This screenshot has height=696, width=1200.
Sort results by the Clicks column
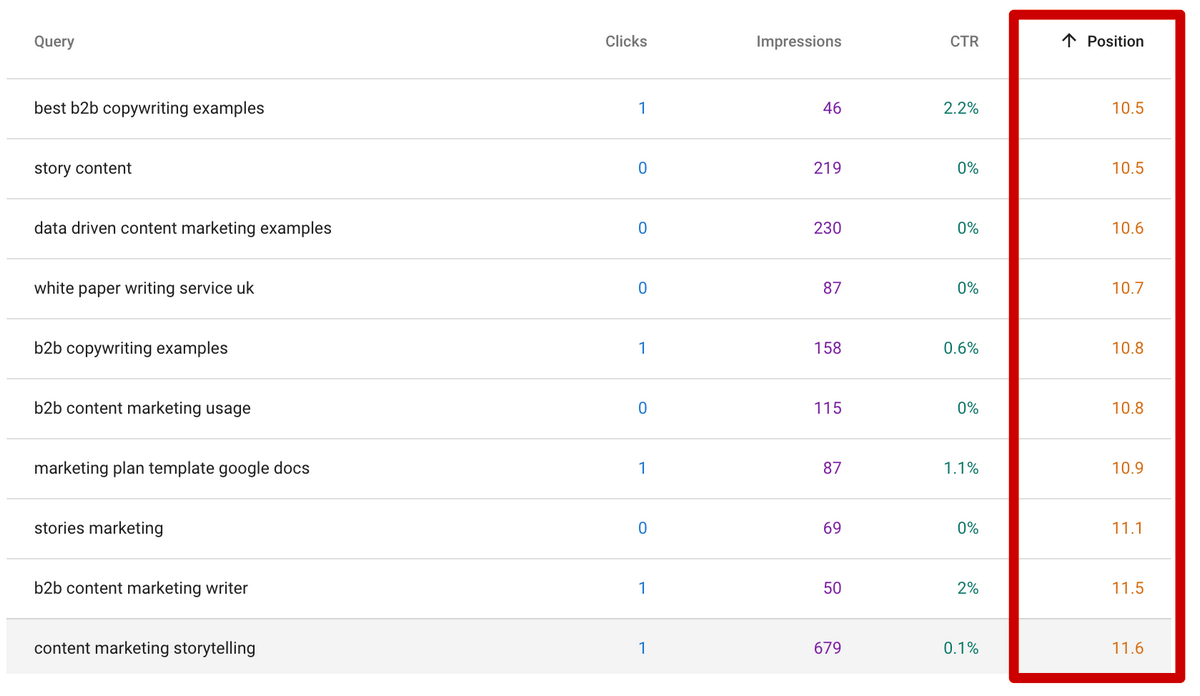click(x=626, y=41)
